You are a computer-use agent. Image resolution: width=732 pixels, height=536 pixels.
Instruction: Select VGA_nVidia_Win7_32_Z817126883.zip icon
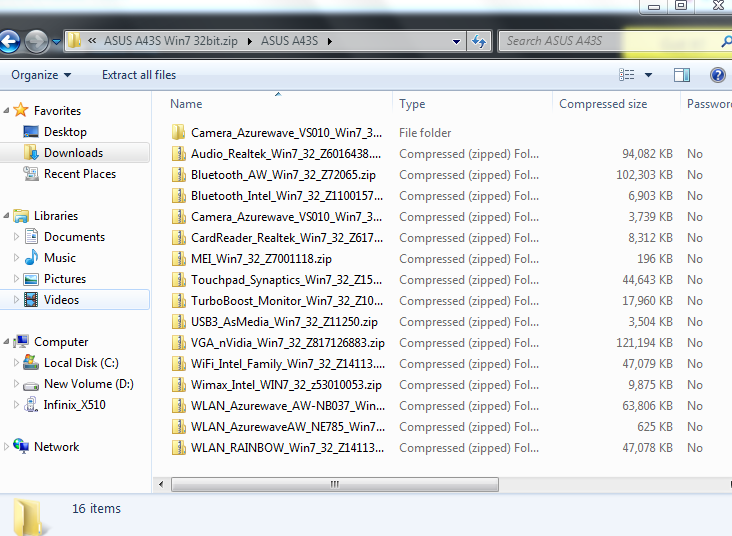click(x=178, y=343)
